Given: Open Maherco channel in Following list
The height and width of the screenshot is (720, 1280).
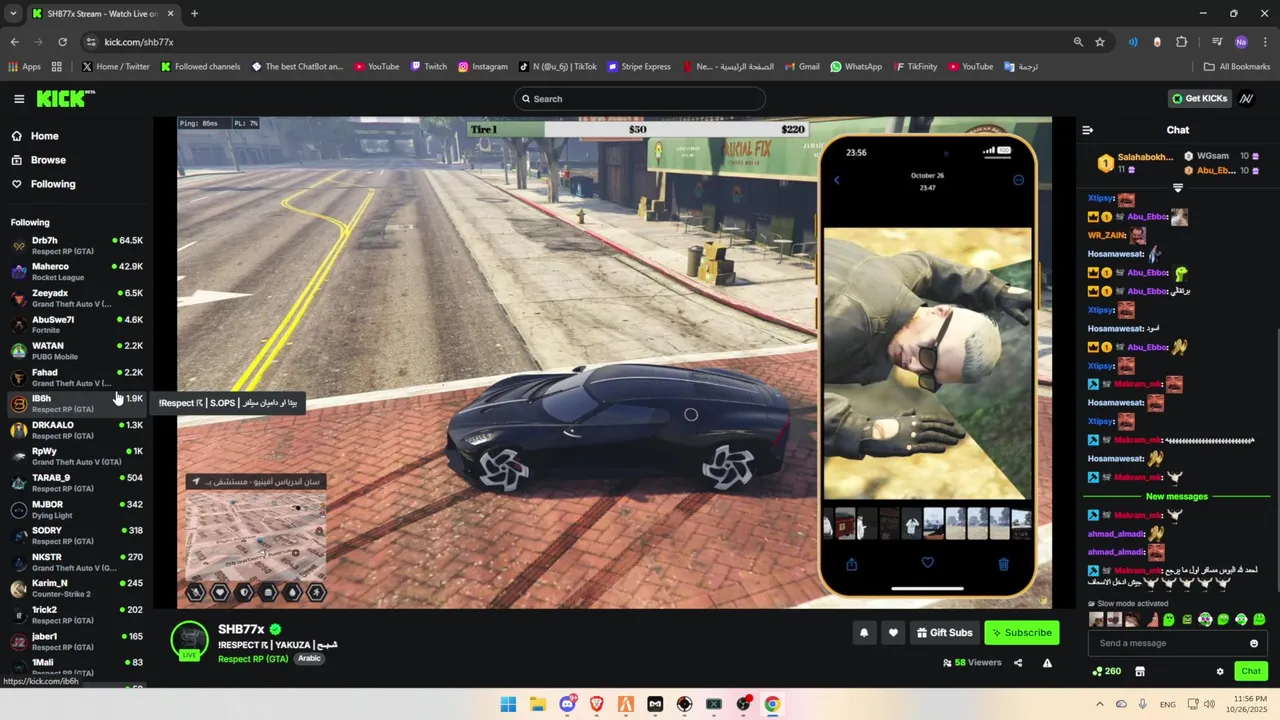Looking at the screenshot, I should tap(77, 271).
